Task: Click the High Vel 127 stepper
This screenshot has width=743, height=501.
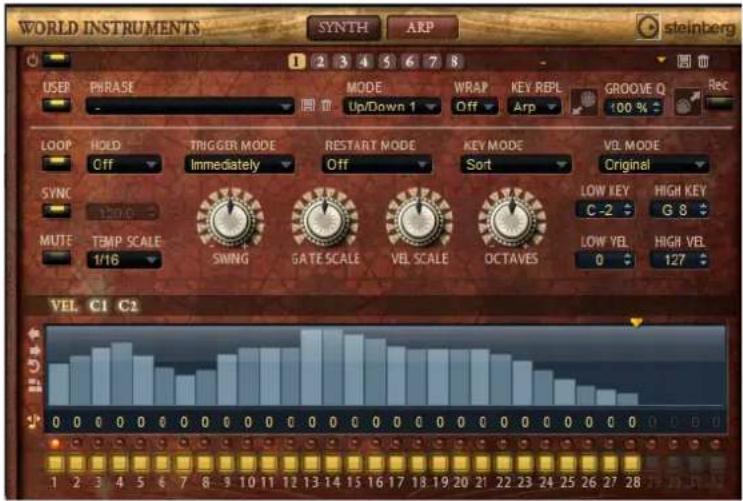Action: (x=680, y=260)
